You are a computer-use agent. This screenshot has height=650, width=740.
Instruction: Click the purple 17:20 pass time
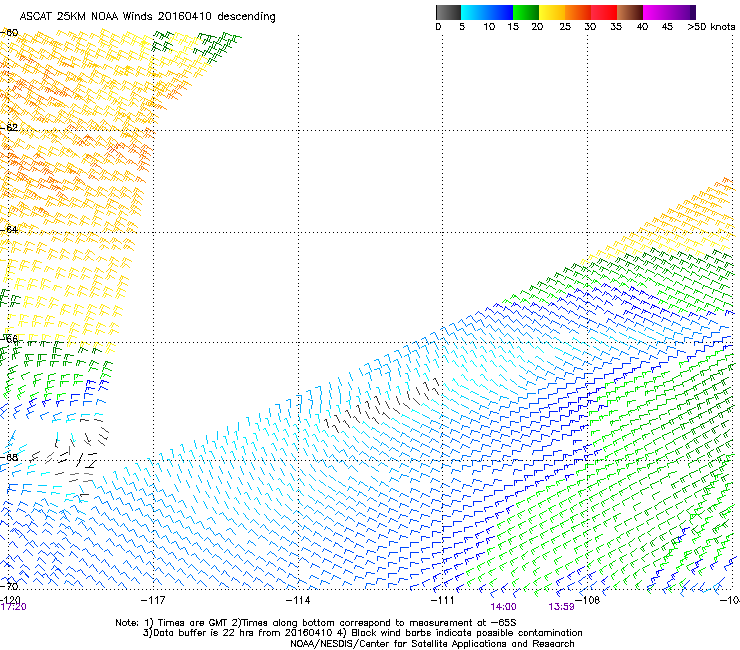pyautogui.click(x=13, y=607)
